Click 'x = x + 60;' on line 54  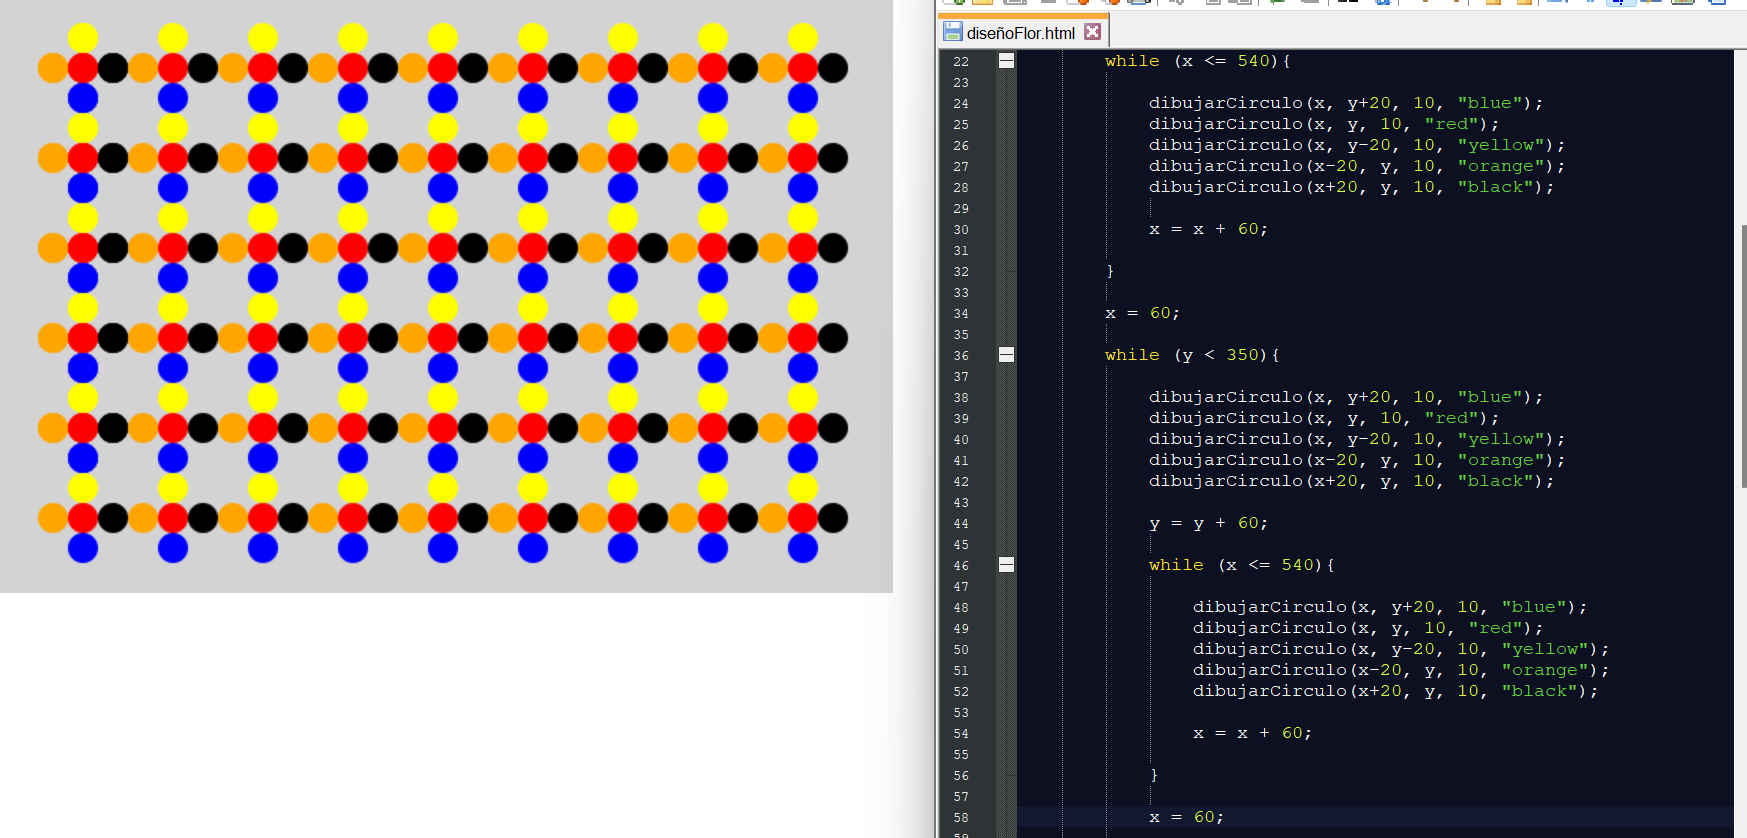pyautogui.click(x=1252, y=733)
